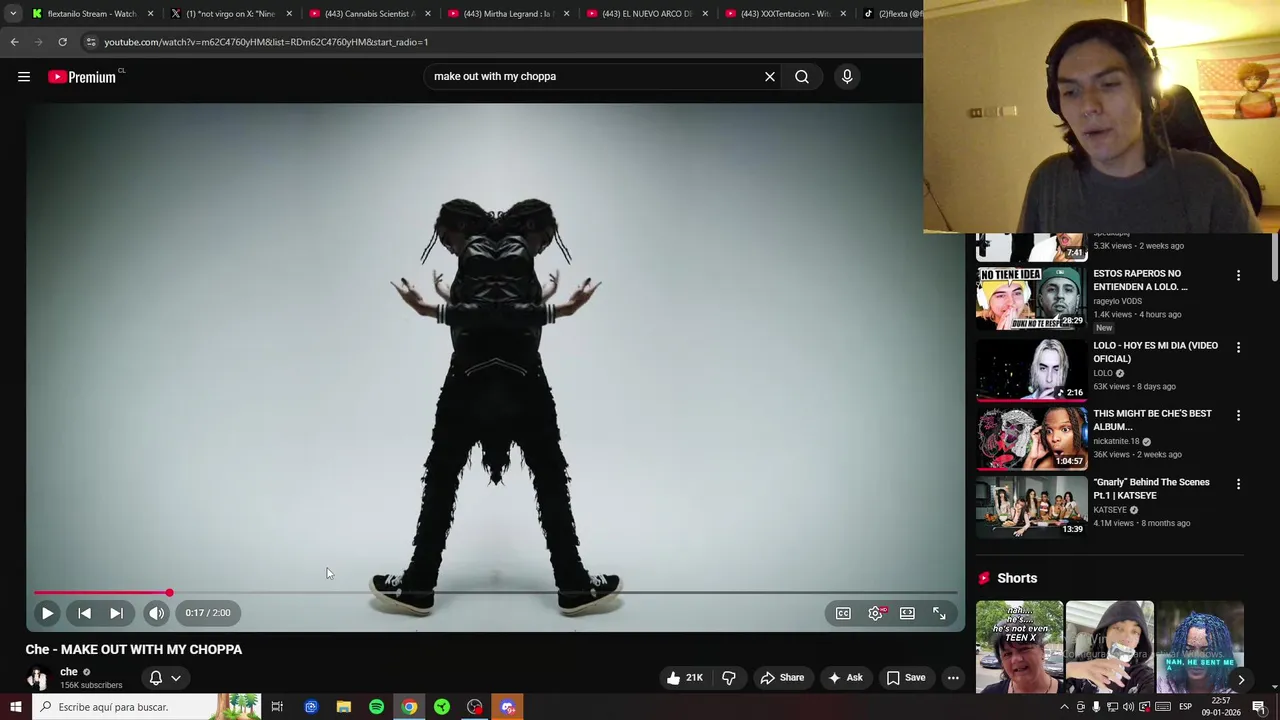Open menu for ESTOS RAPEROS NO ENTIENDEN video
The width and height of the screenshot is (1280, 720).
tap(1238, 275)
